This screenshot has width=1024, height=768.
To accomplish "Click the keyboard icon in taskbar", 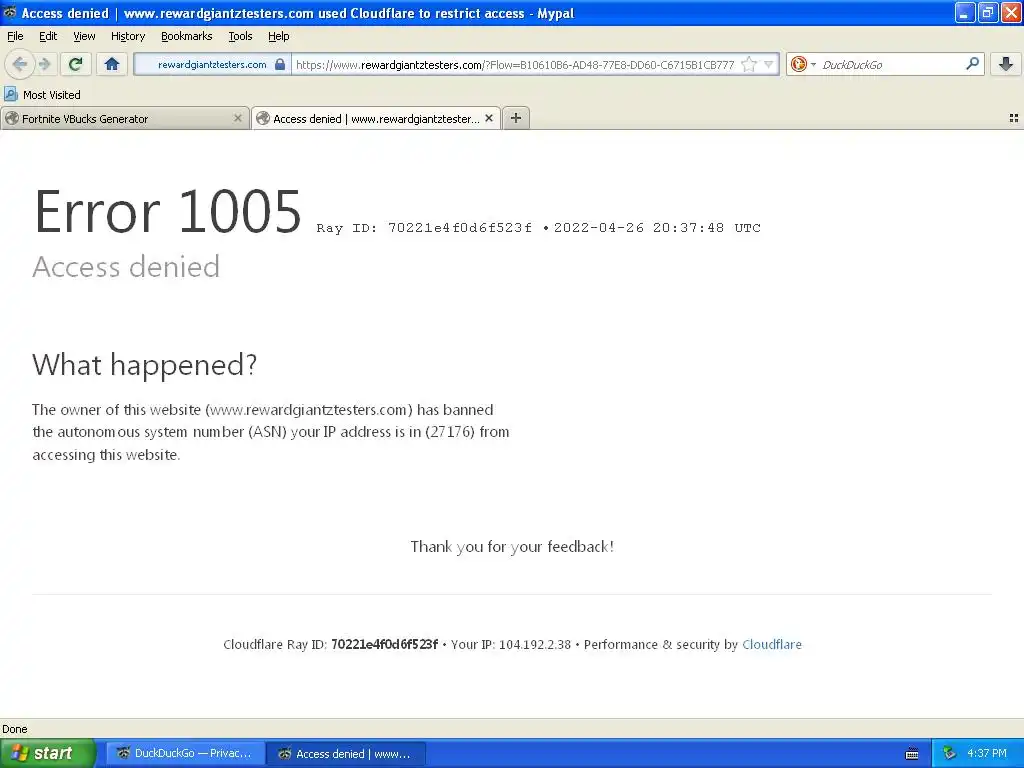I will pos(912,754).
